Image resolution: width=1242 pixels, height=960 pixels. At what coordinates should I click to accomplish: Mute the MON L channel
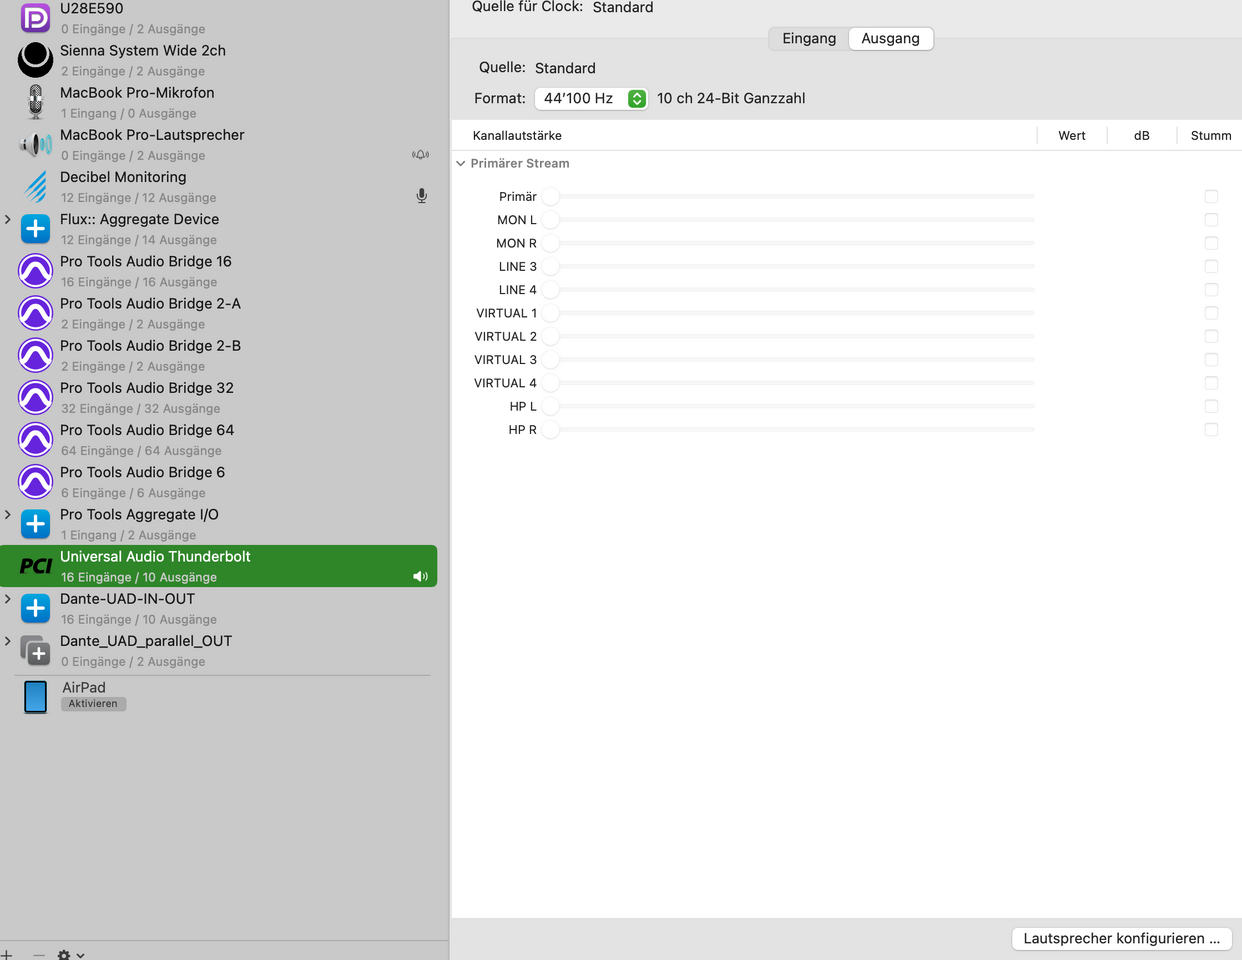click(x=1211, y=220)
